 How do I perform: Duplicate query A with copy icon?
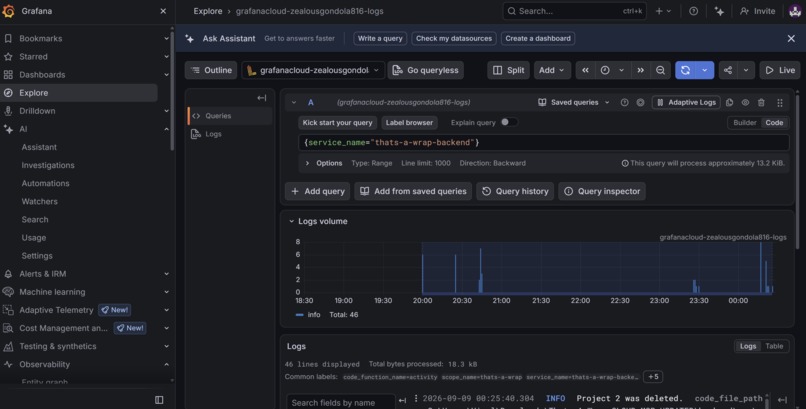coord(729,102)
